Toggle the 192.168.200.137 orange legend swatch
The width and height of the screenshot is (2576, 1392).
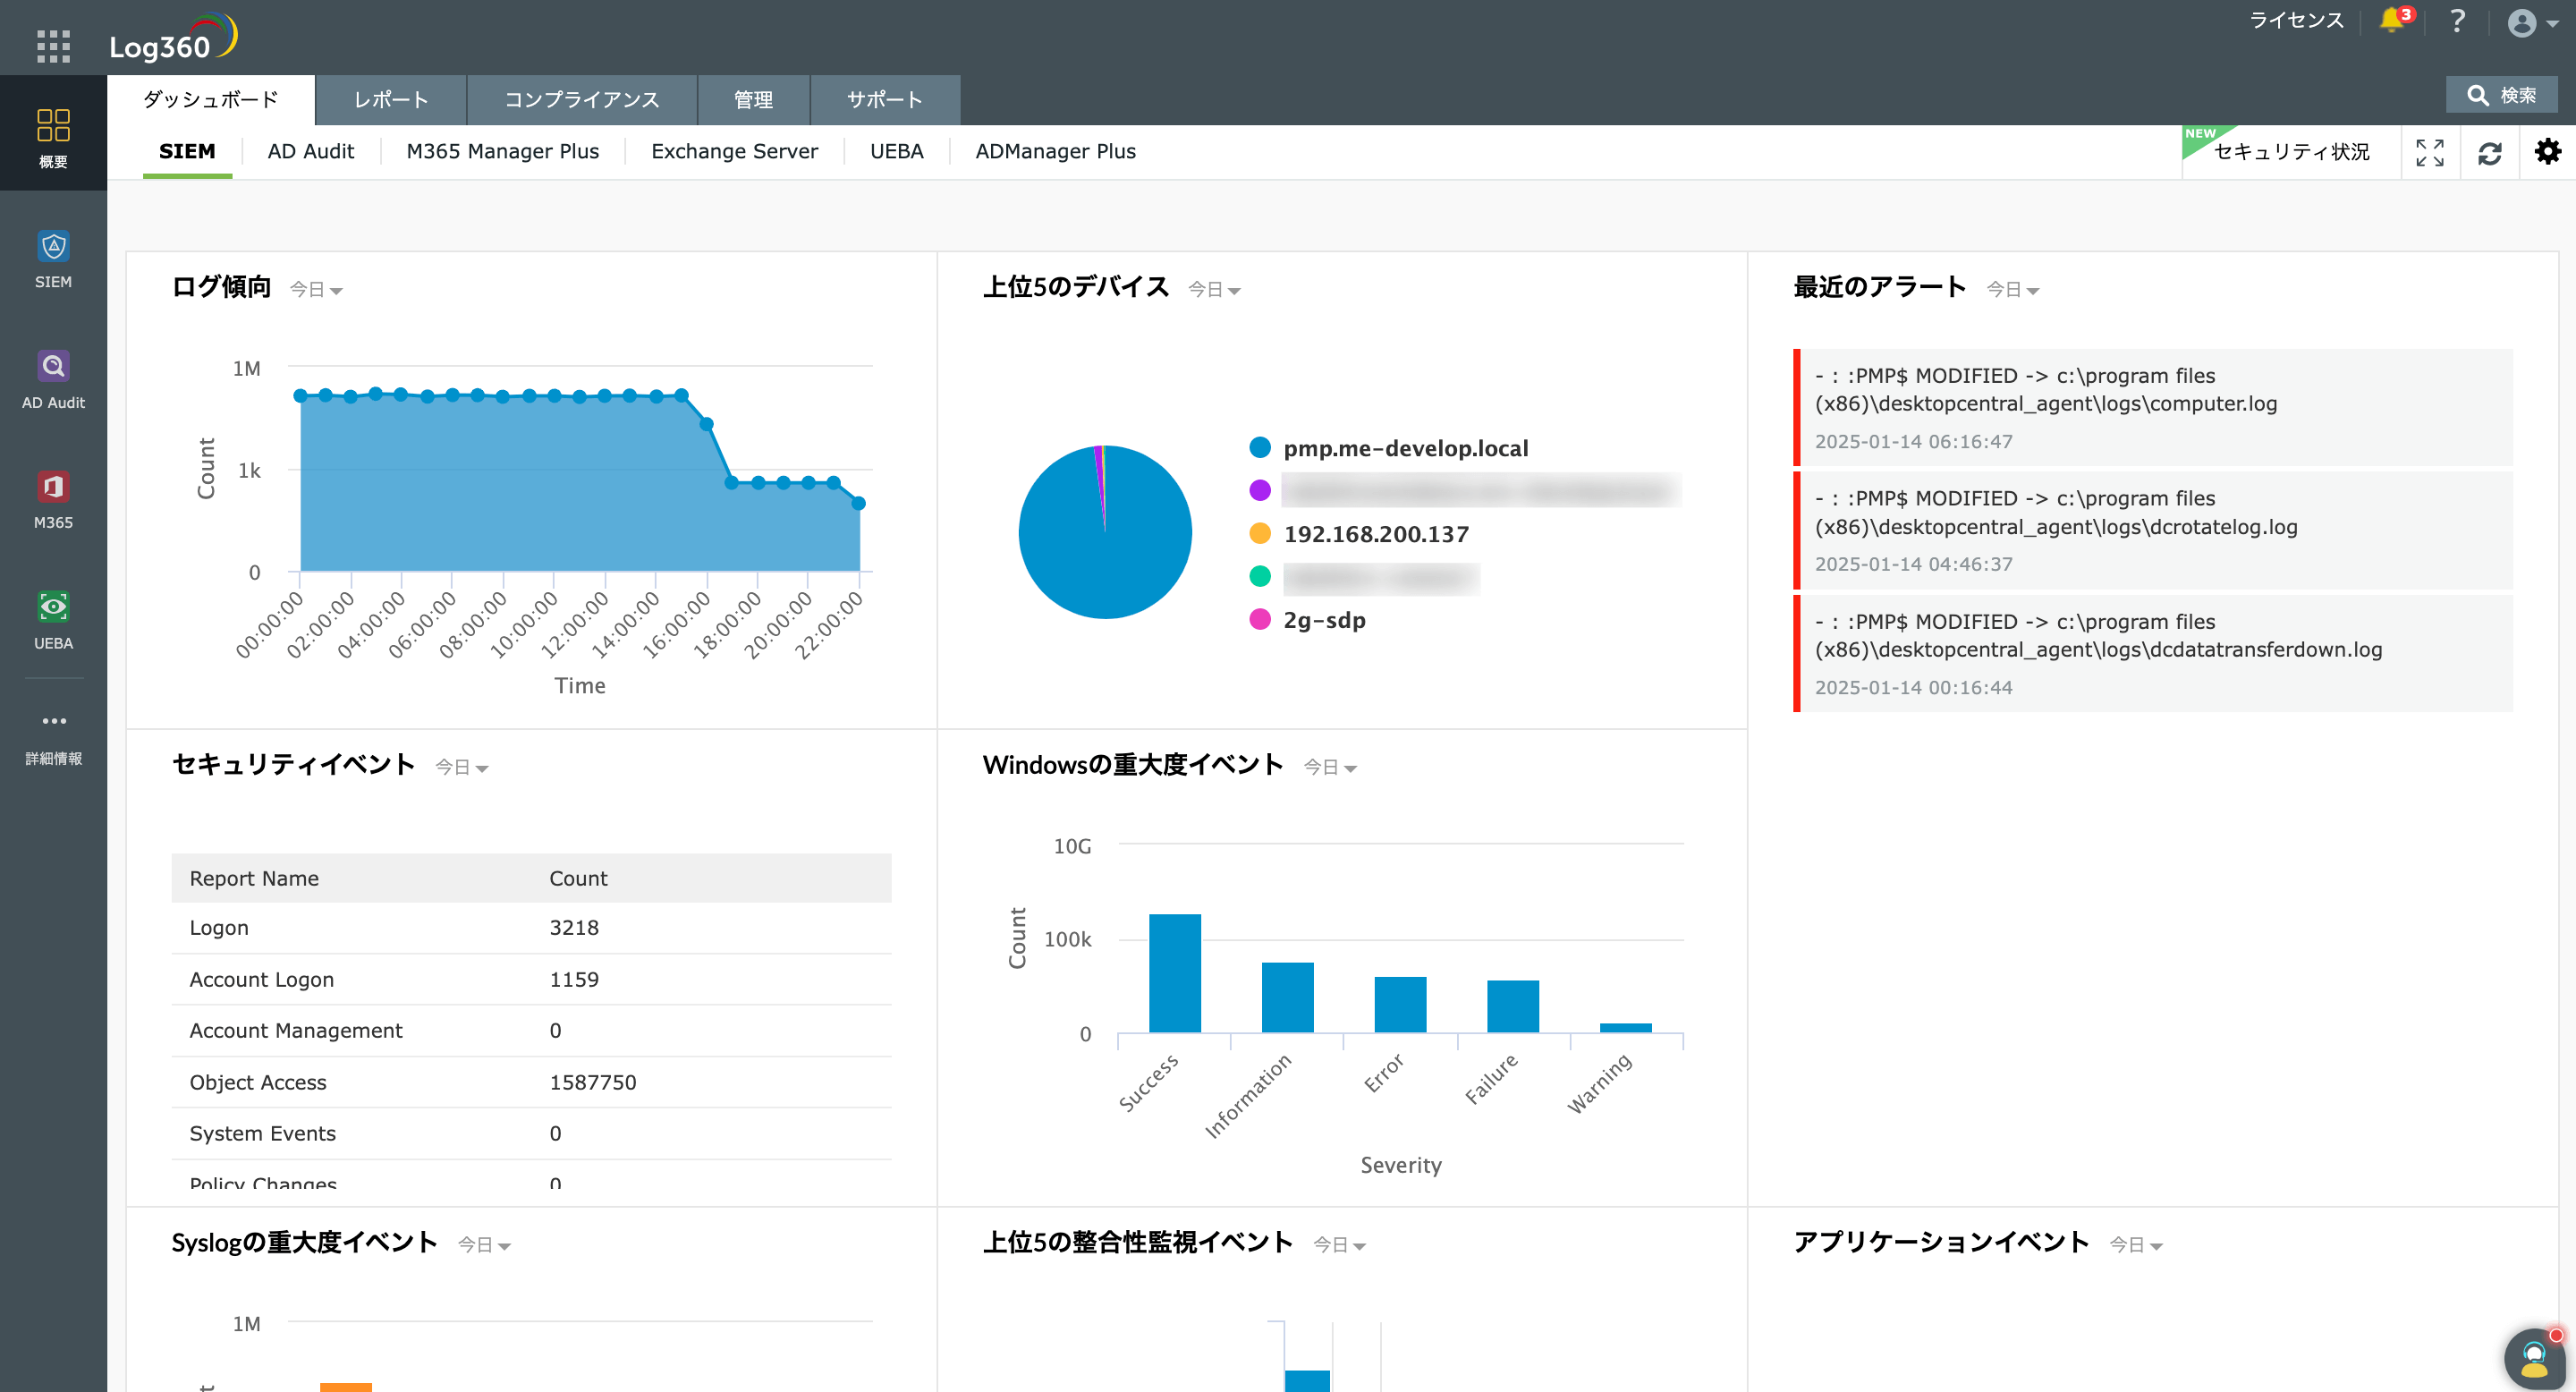coord(1259,534)
